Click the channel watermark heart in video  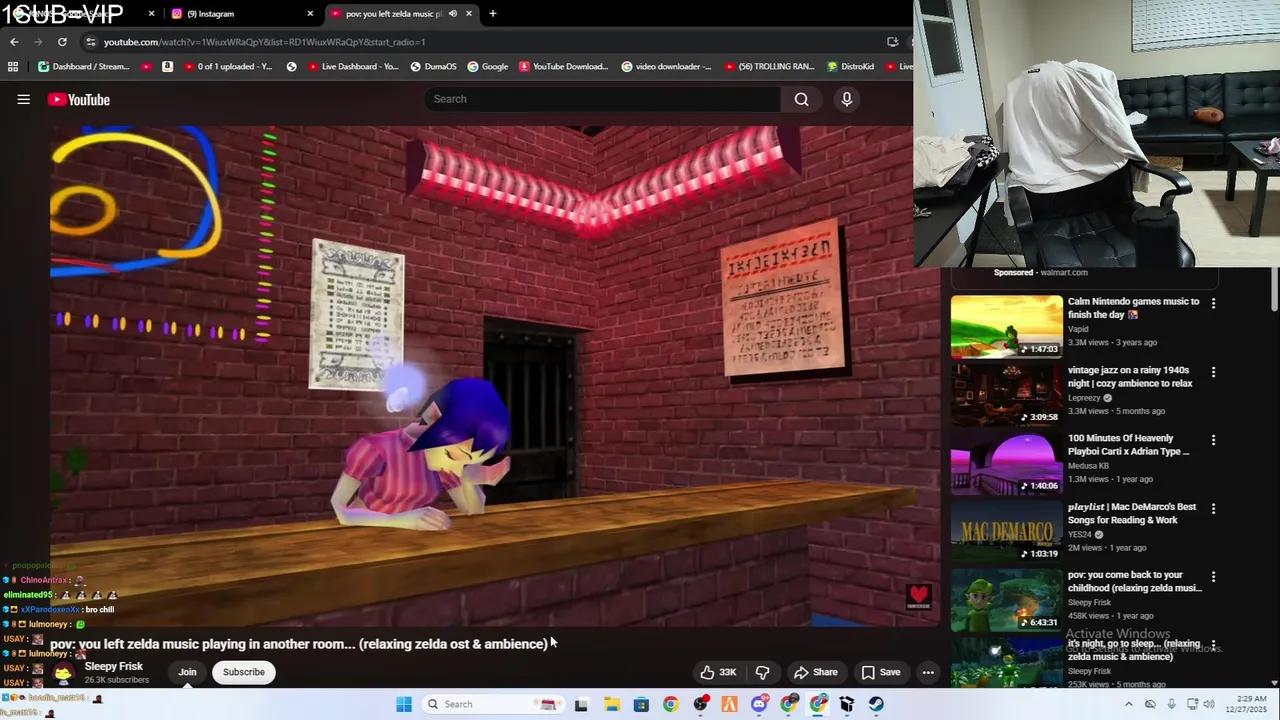918,597
